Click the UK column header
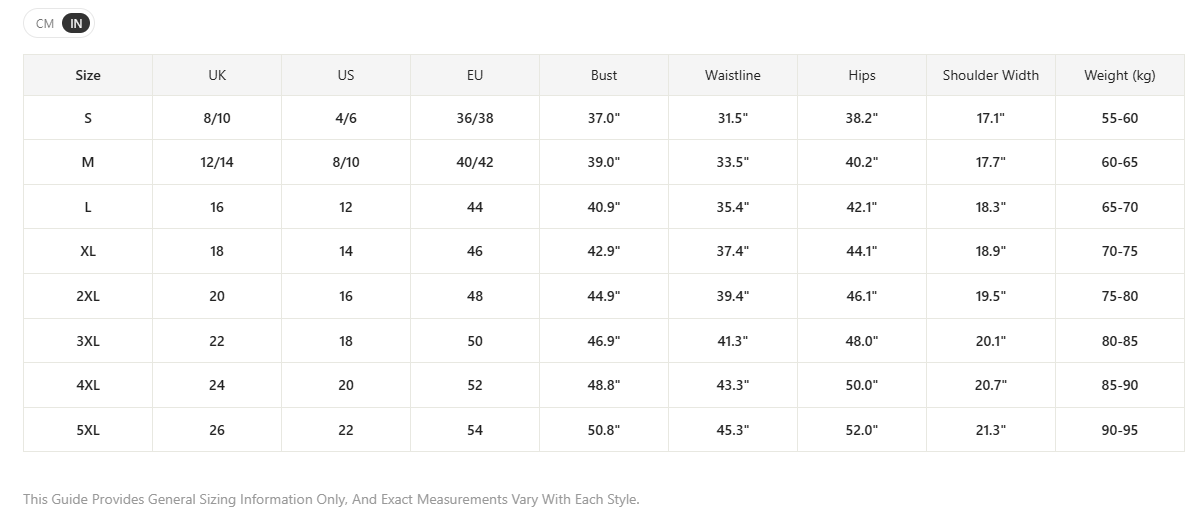The image size is (1201, 525). [217, 75]
